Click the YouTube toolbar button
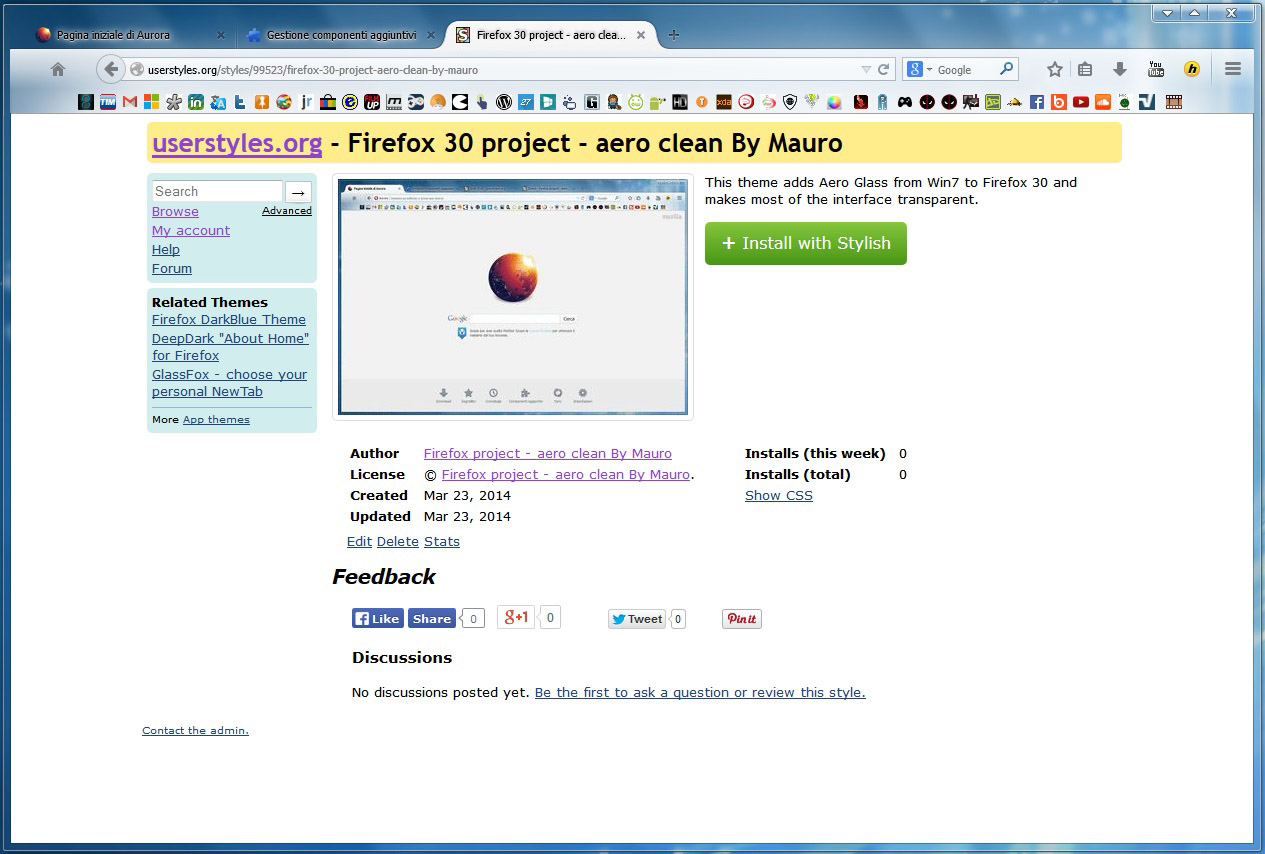 pos(1156,69)
